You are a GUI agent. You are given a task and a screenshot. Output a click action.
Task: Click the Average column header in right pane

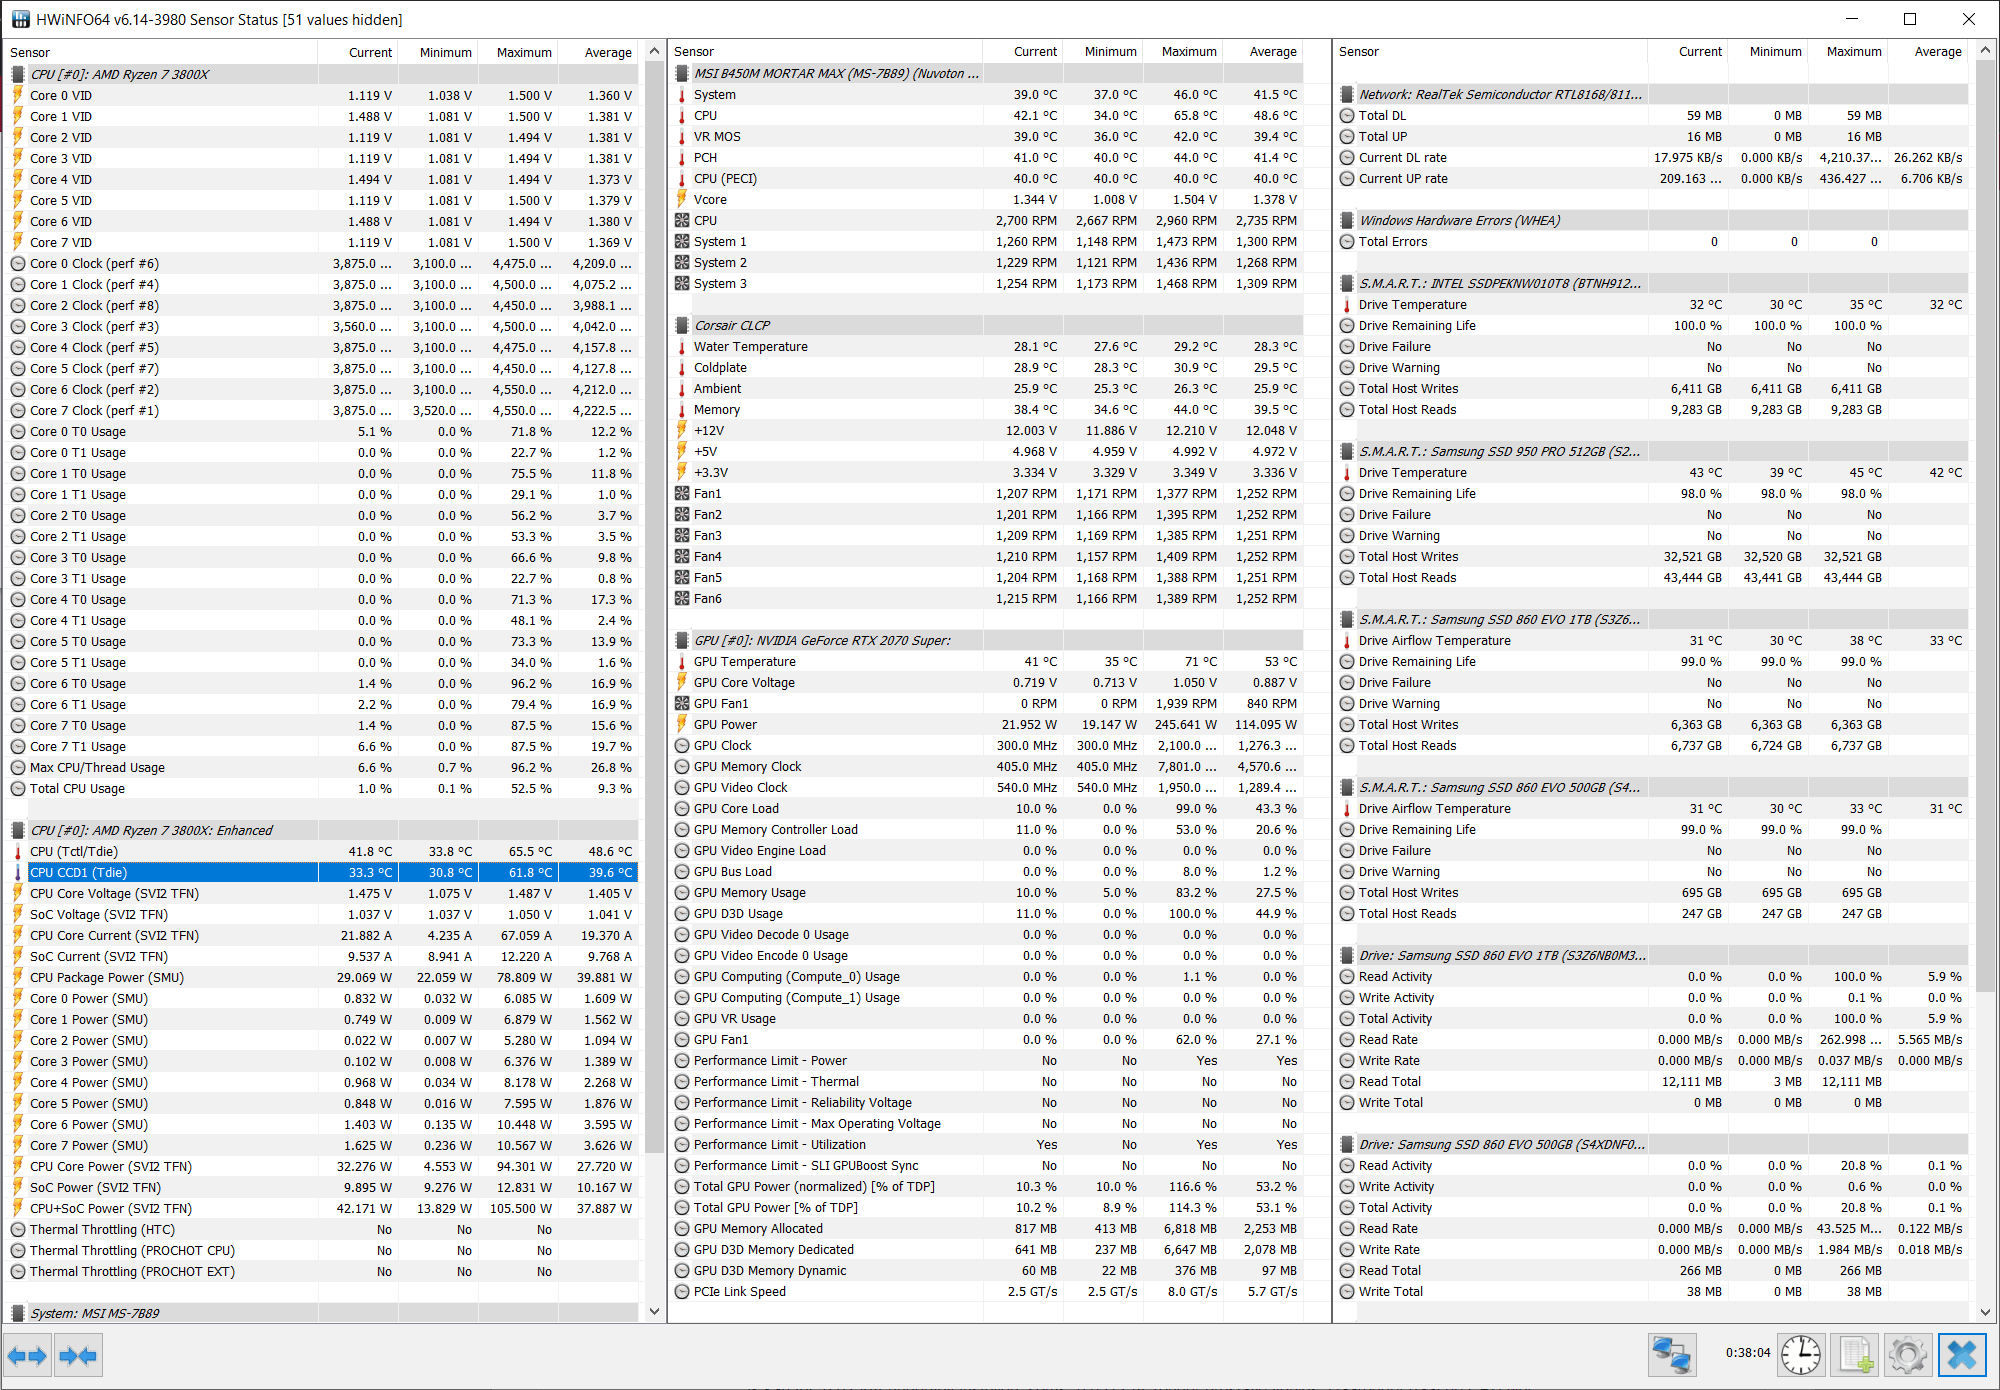(x=1929, y=51)
